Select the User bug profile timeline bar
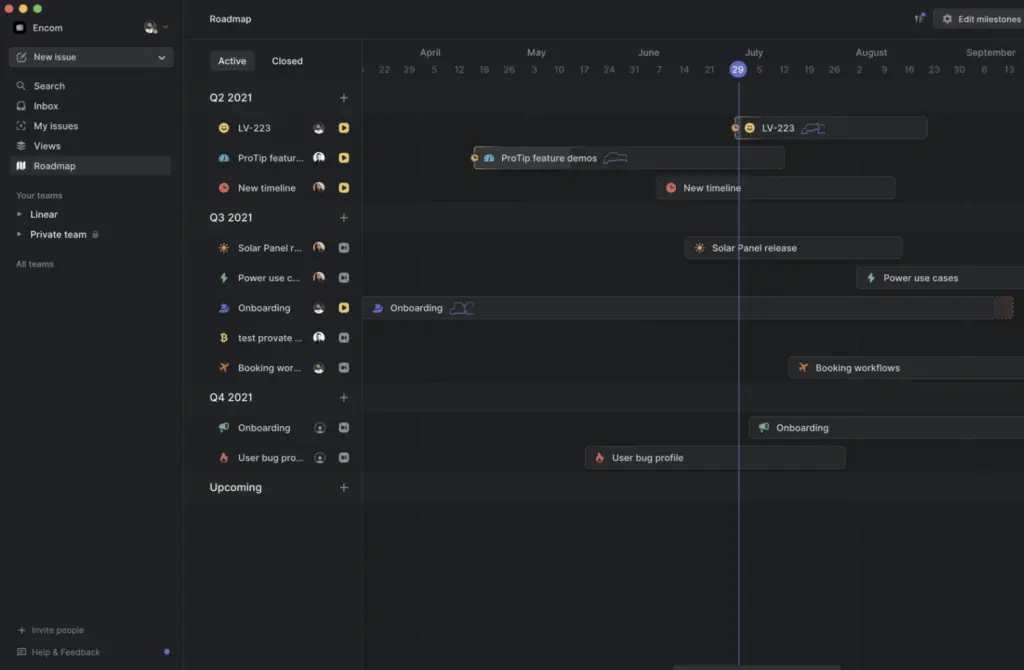This screenshot has width=1024, height=670. coord(715,458)
